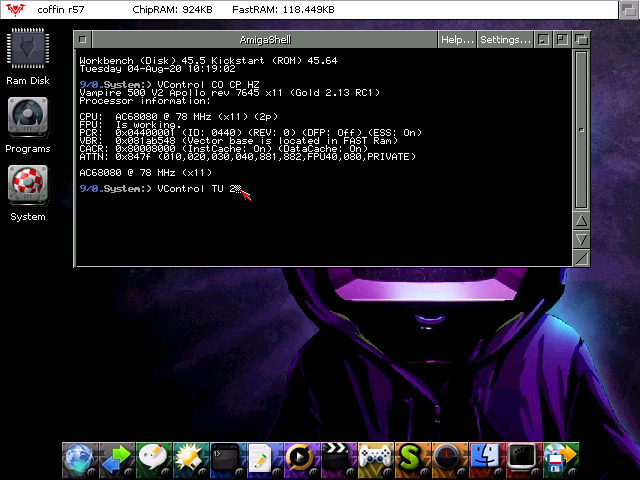The width and height of the screenshot is (640, 480).
Task: Click the 'FastRAM: 118.449KB' title bar text
Action: (x=283, y=9)
